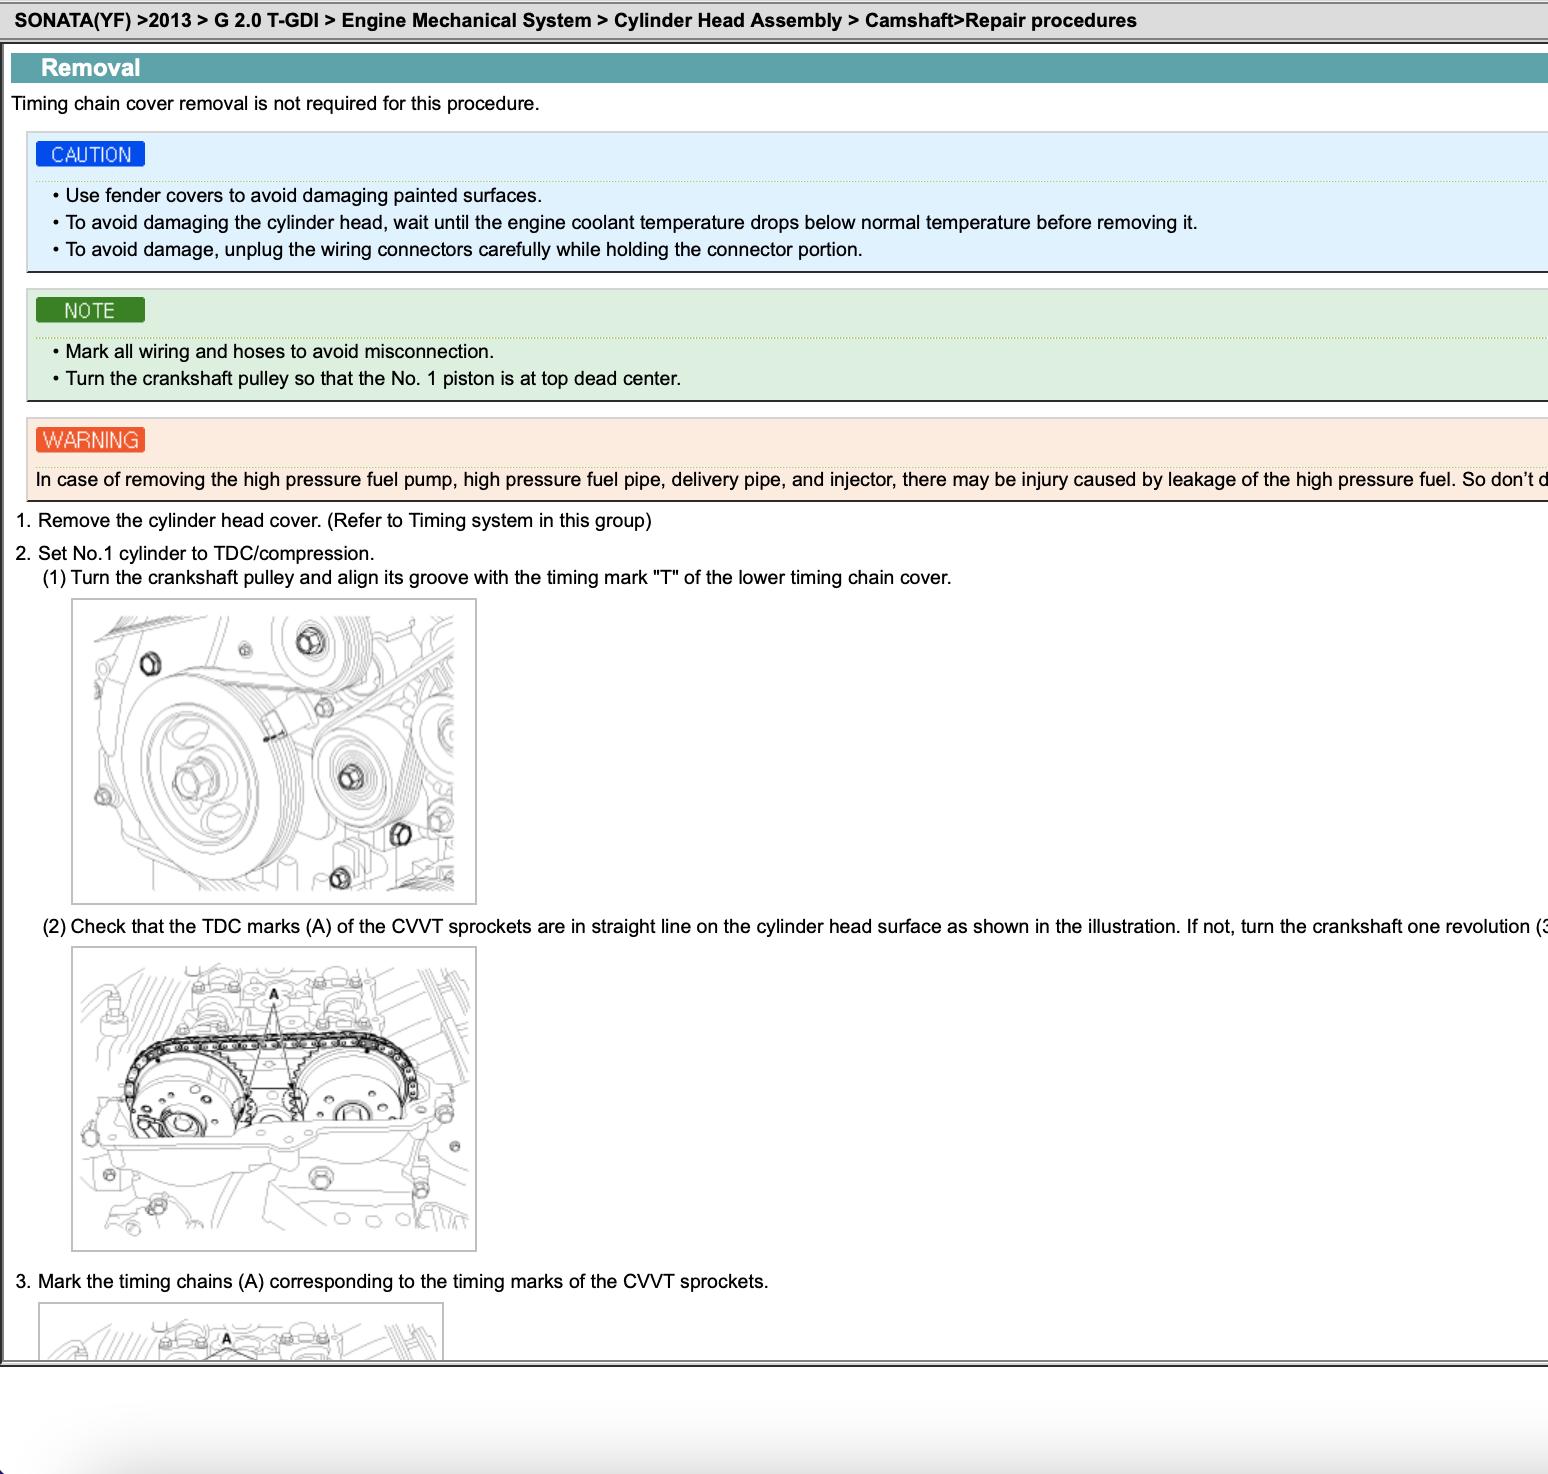Click step 1 Remove the cylinder head cover

(344, 520)
